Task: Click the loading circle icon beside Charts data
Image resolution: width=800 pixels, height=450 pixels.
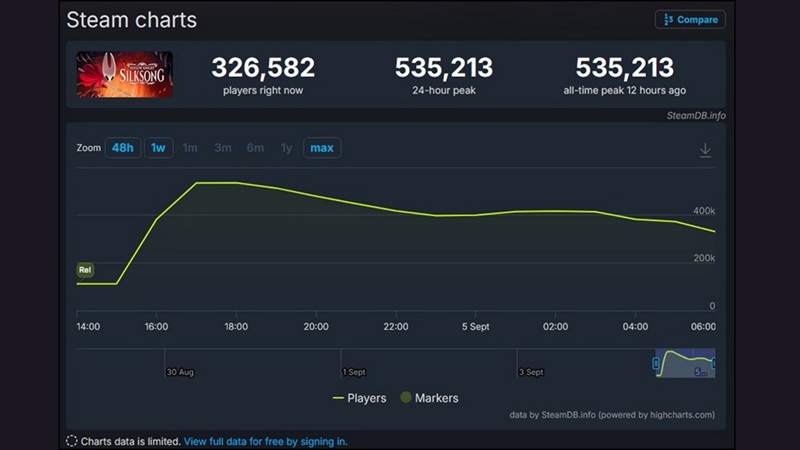Action: [x=71, y=441]
